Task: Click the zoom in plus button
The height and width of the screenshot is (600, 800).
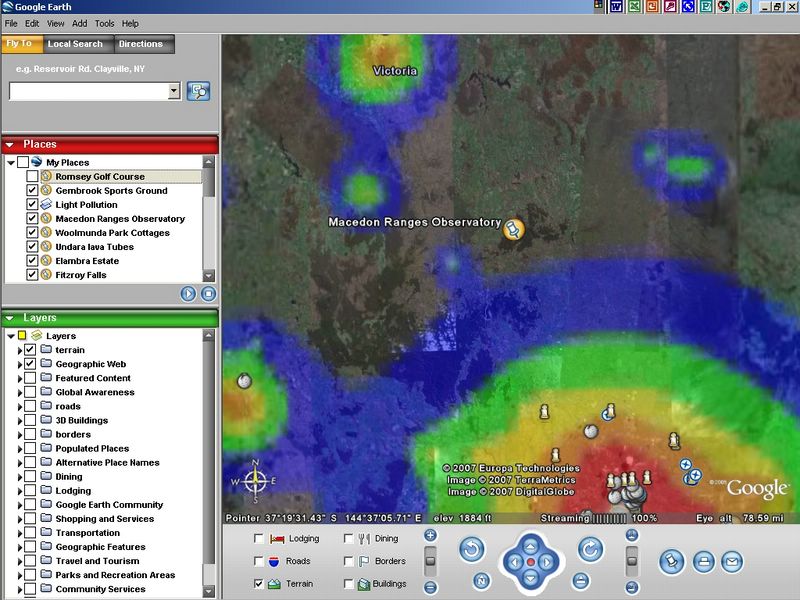Action: coord(431,535)
